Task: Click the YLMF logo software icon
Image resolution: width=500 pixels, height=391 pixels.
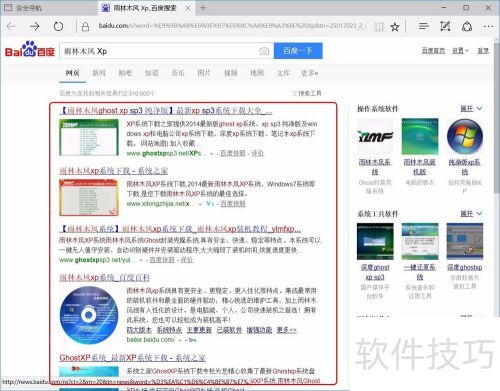Action: point(375,136)
